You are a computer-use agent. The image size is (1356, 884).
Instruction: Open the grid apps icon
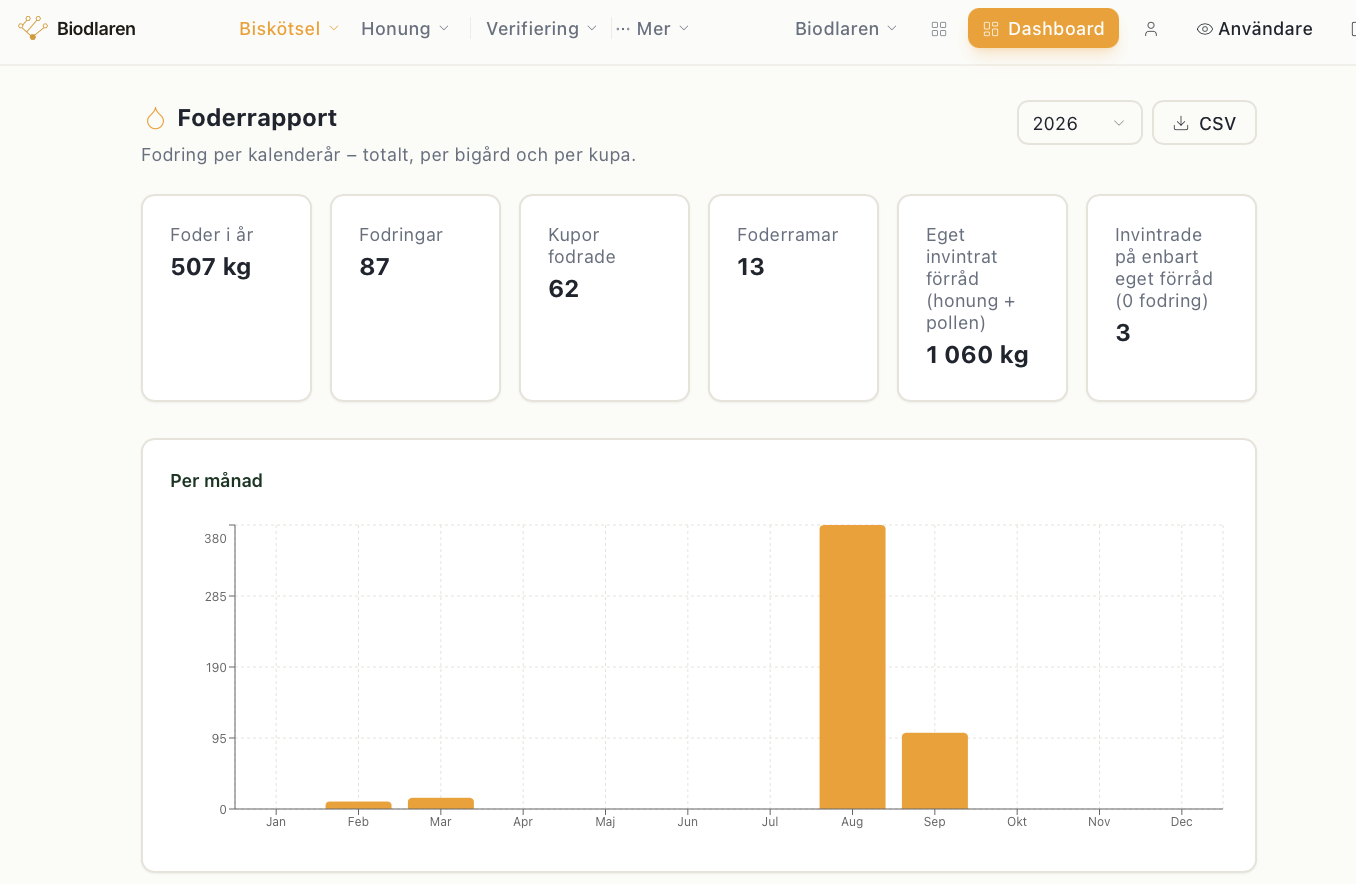pos(938,29)
